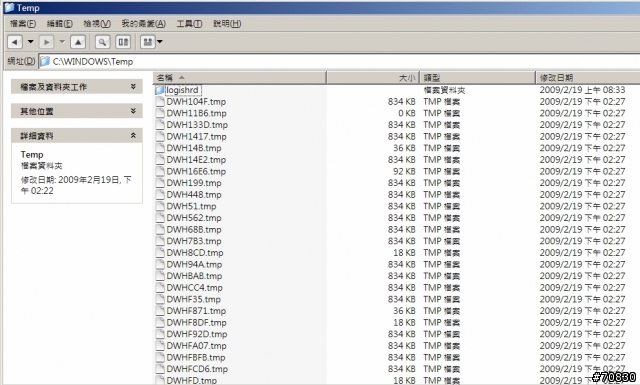This screenshot has height=385, width=640.
Task: Select the logishrd folder icon
Action: click(x=160, y=90)
